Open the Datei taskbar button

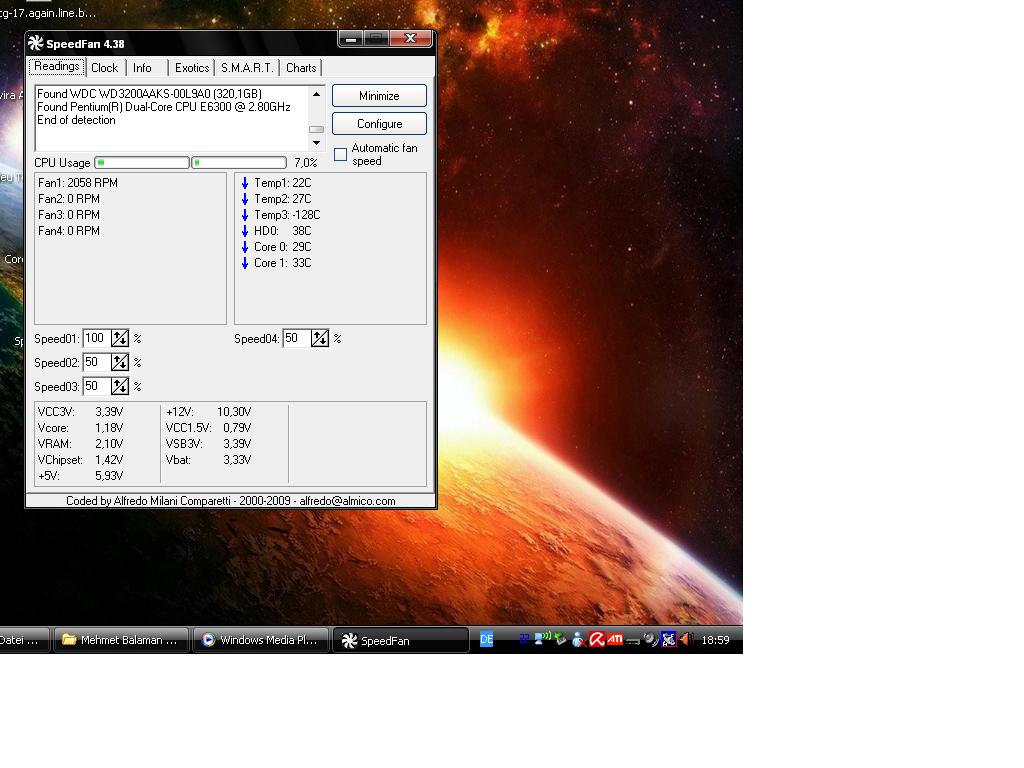(24, 640)
